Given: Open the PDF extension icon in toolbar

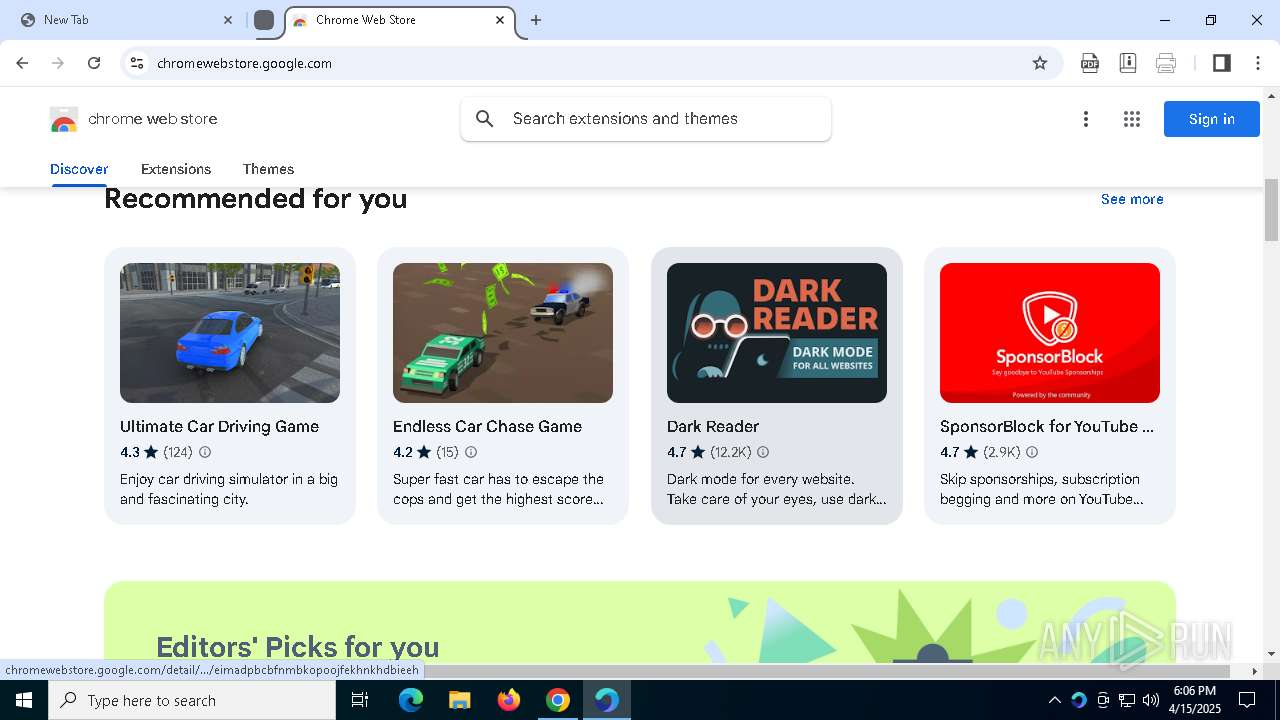Looking at the screenshot, I should click(x=1090, y=63).
